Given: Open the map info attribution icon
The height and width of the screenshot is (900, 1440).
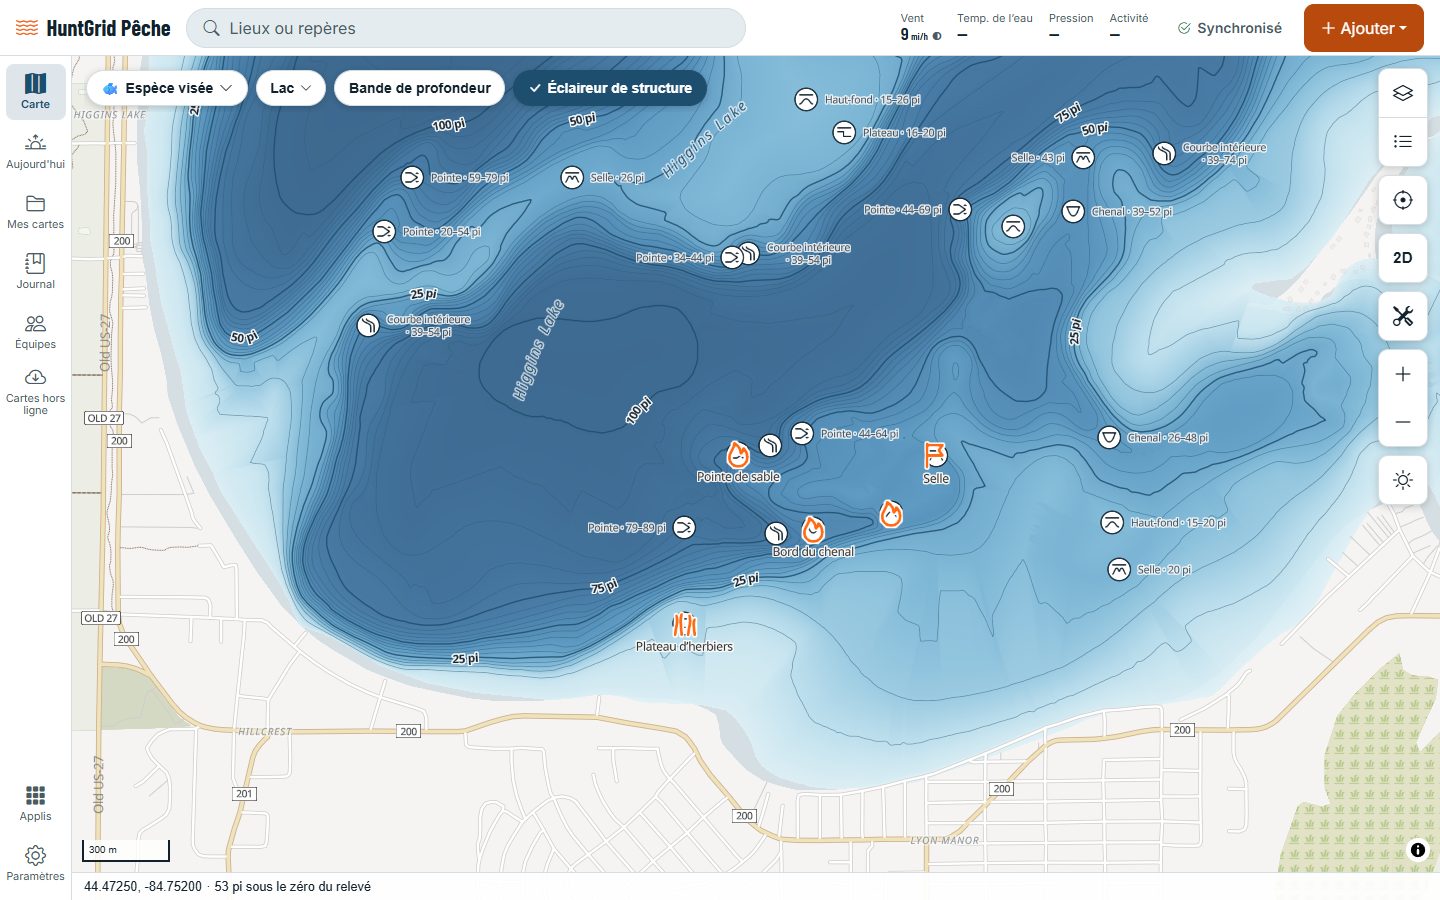Looking at the screenshot, I should point(1418,850).
